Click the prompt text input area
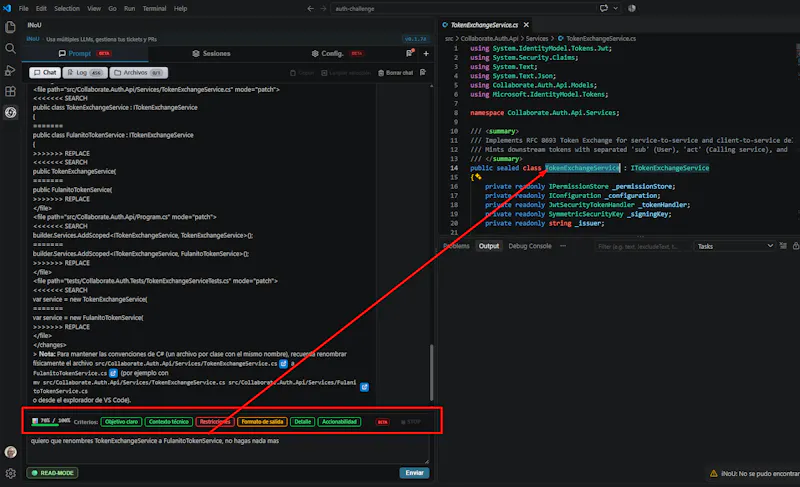The image size is (800, 487). pos(230,449)
